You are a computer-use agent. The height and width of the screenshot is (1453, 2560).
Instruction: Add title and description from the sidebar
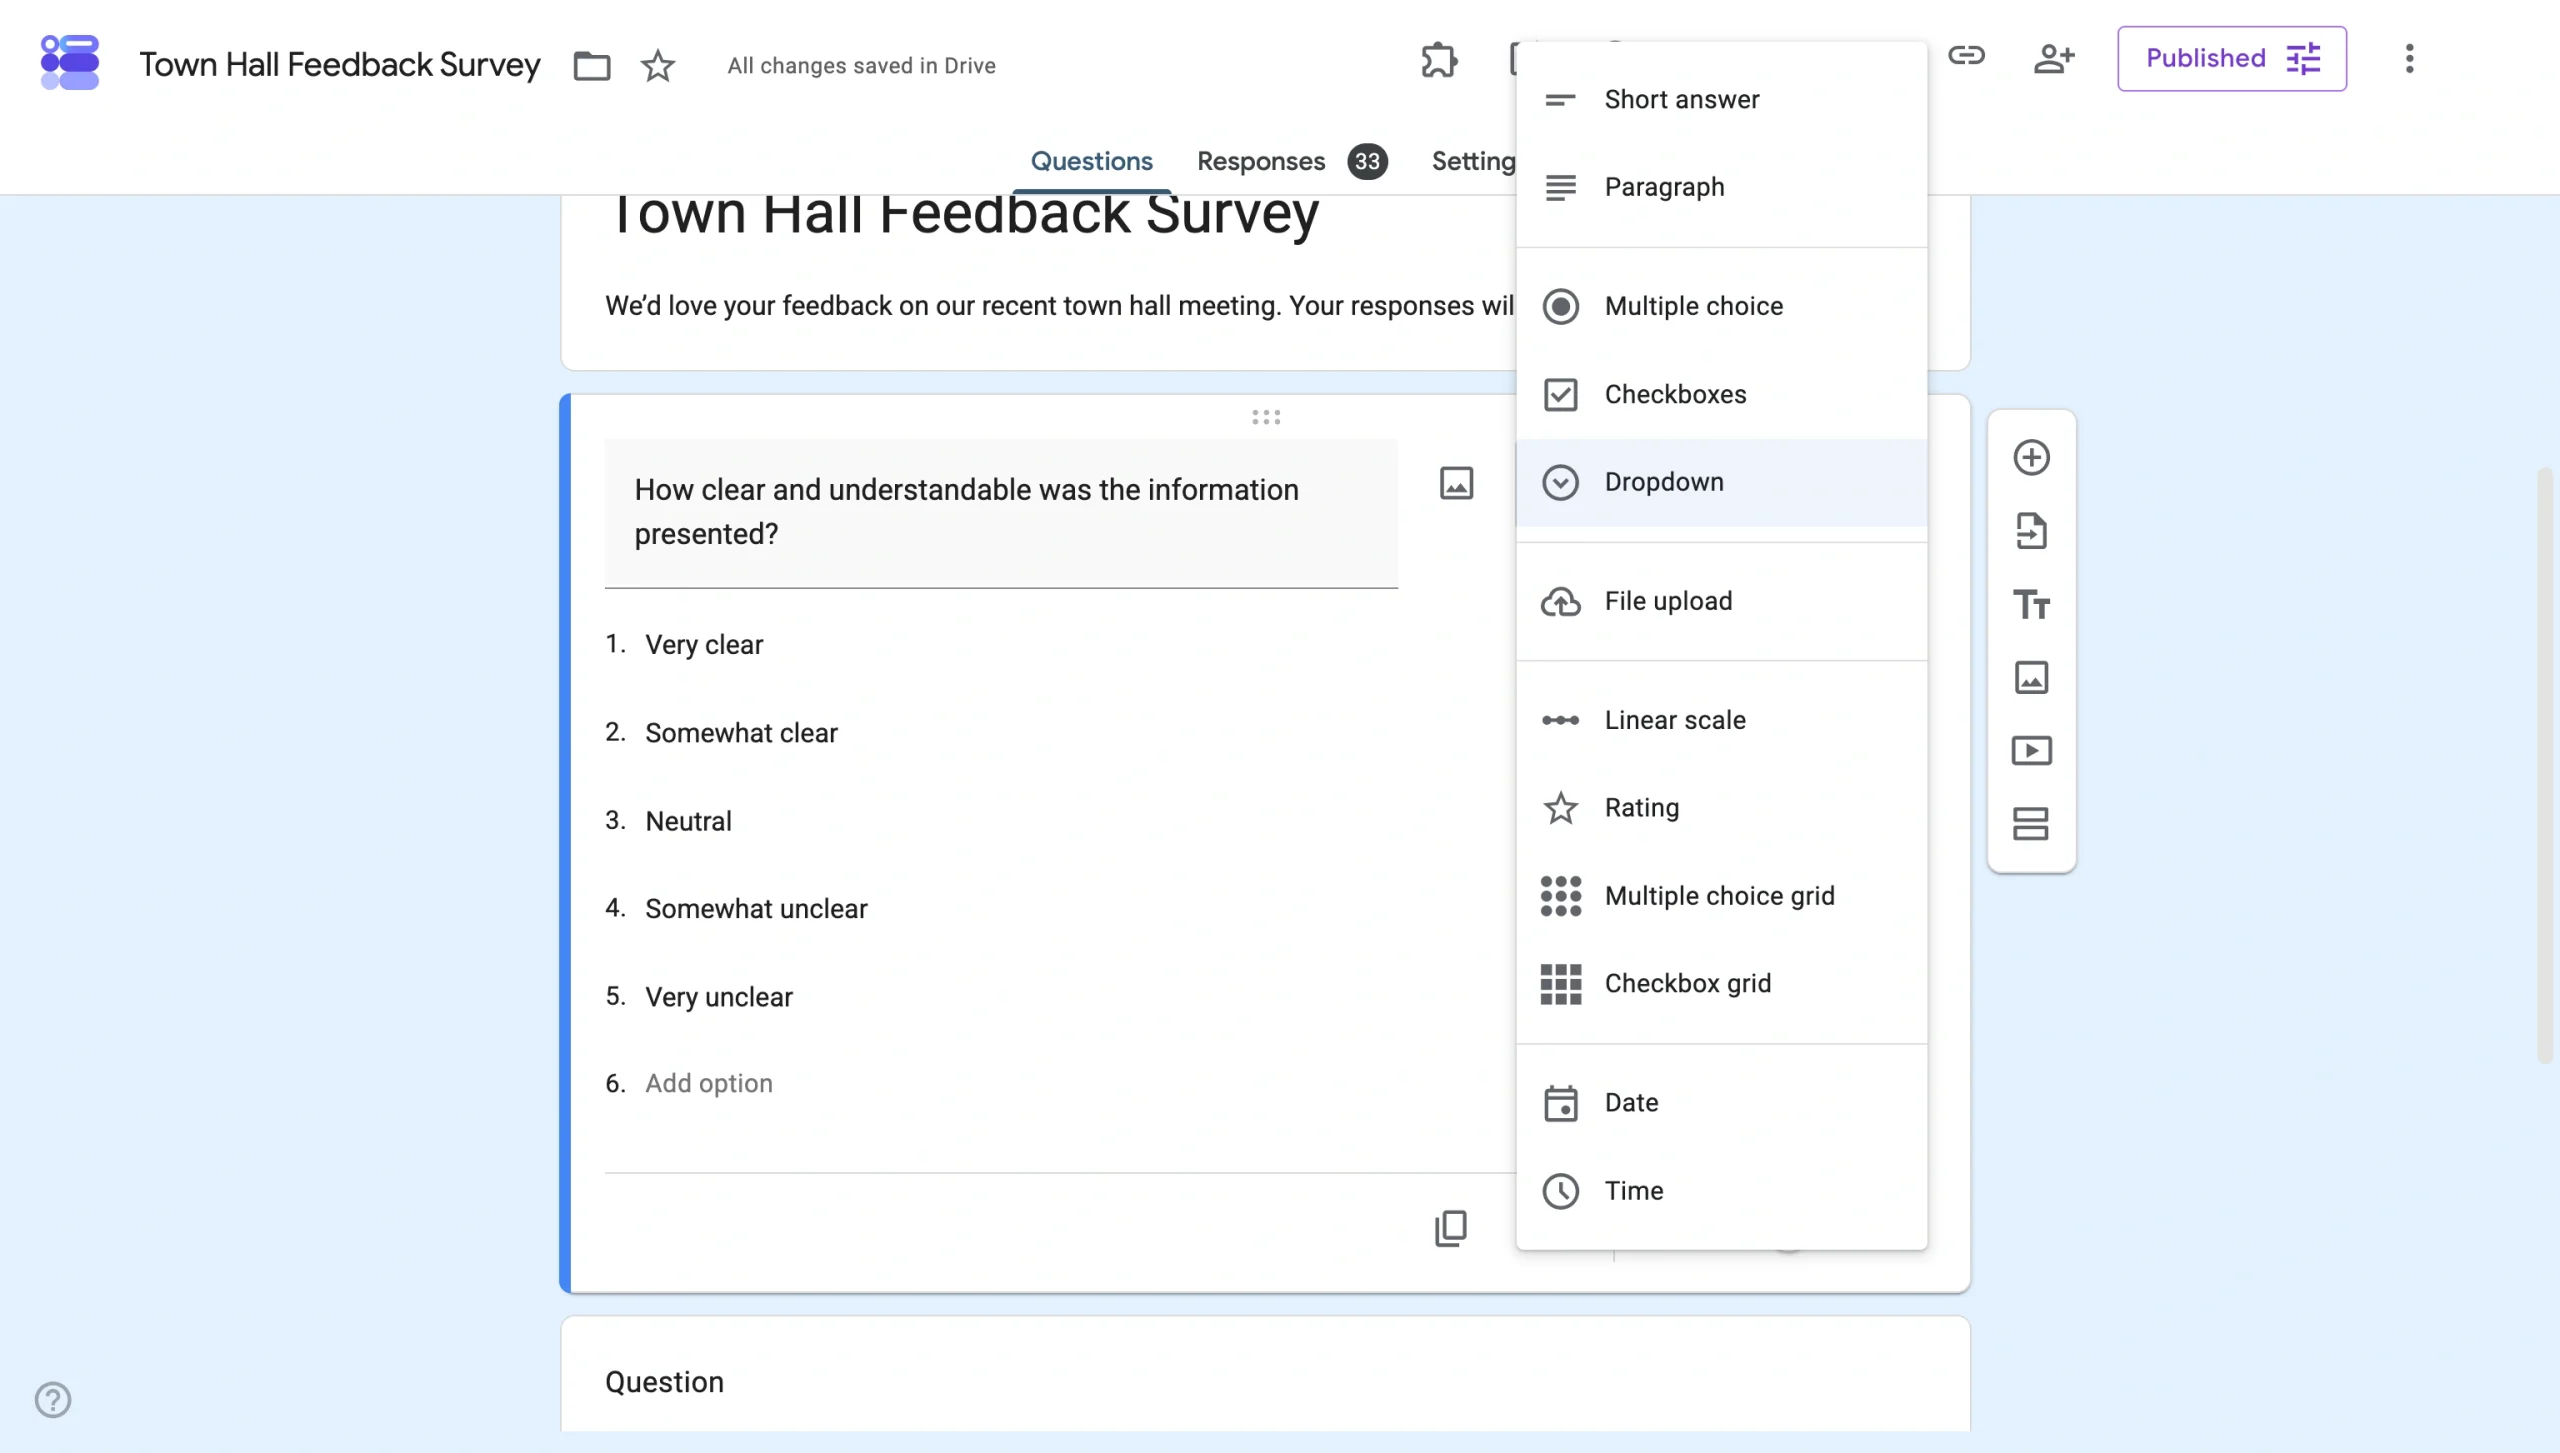click(2031, 605)
